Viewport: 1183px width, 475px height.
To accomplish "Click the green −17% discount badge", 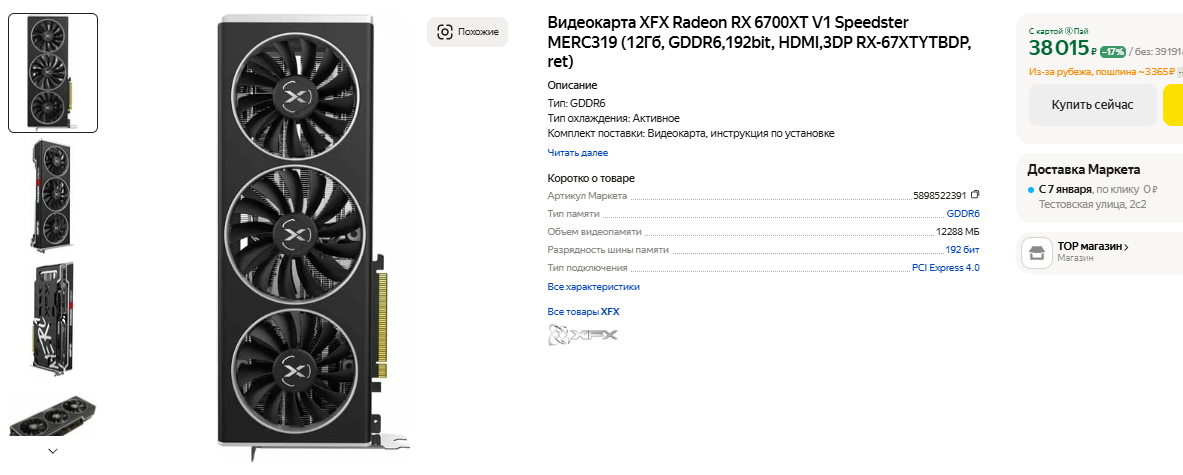I will (x=1113, y=51).
